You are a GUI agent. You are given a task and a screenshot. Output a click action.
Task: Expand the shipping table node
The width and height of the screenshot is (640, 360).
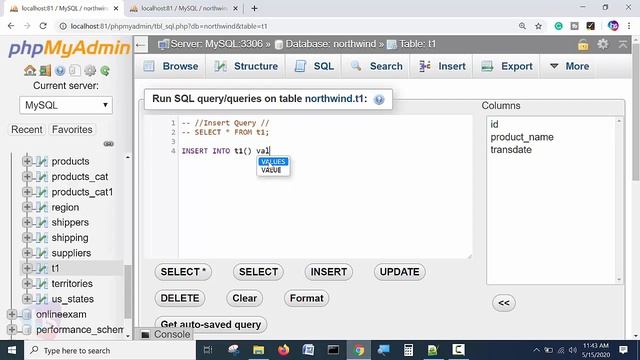27,238
